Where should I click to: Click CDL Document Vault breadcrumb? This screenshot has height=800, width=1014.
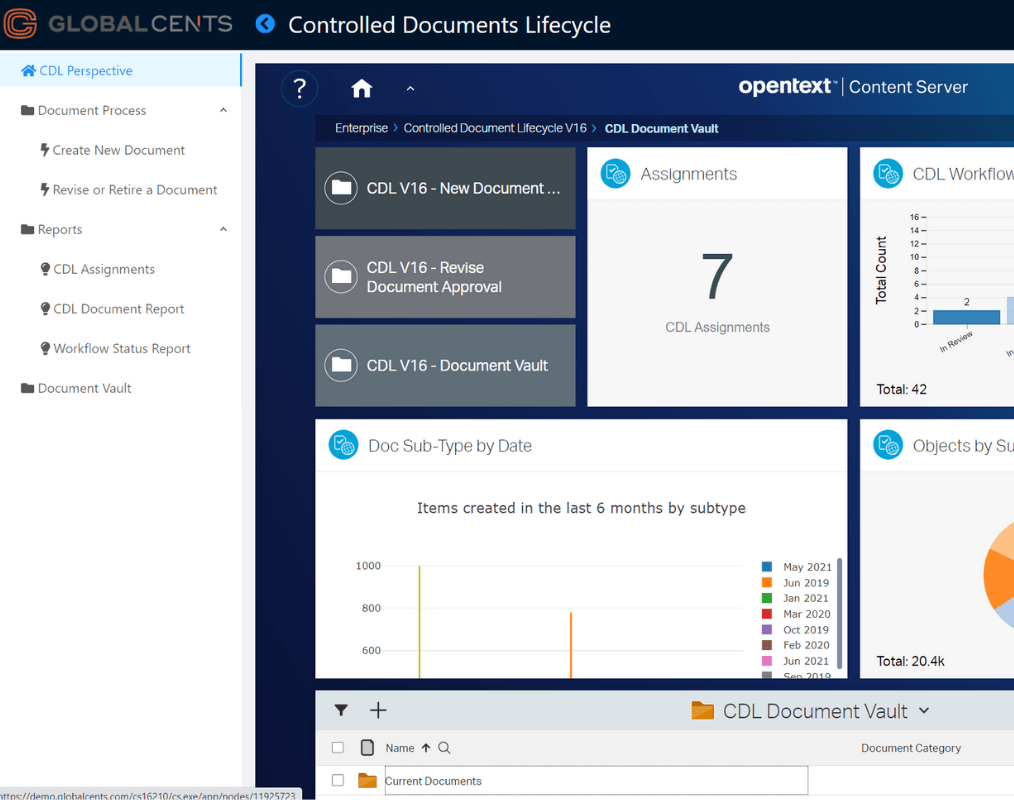point(661,128)
